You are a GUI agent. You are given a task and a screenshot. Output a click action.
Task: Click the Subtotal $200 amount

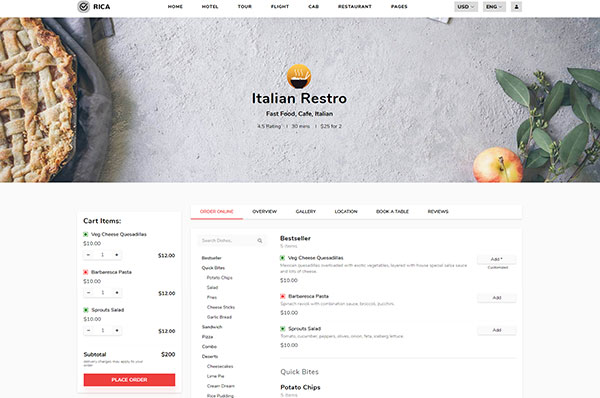pyautogui.click(x=168, y=354)
